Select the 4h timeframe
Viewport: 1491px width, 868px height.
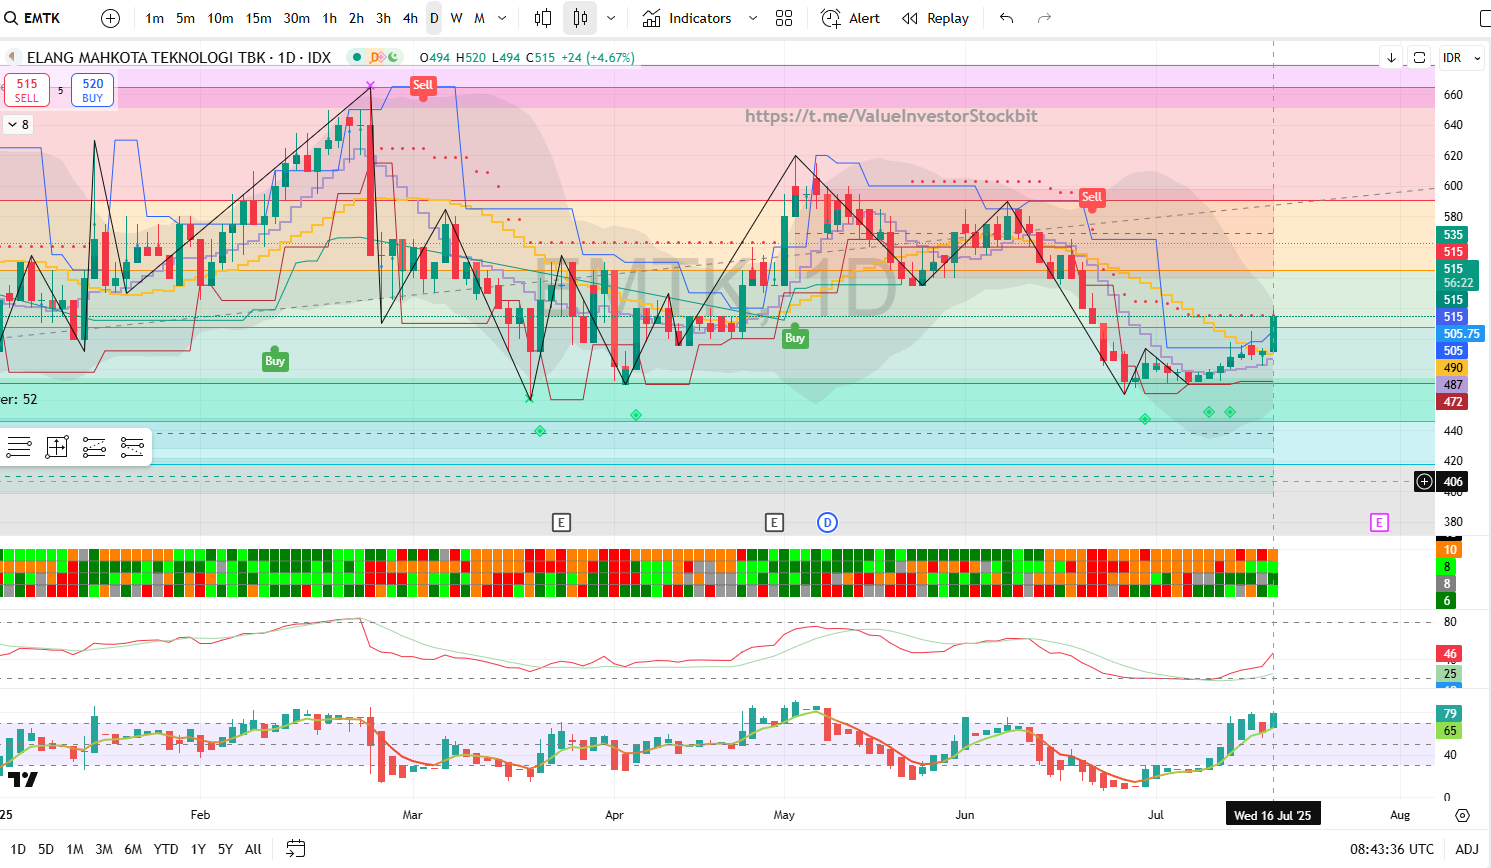pyautogui.click(x=410, y=18)
